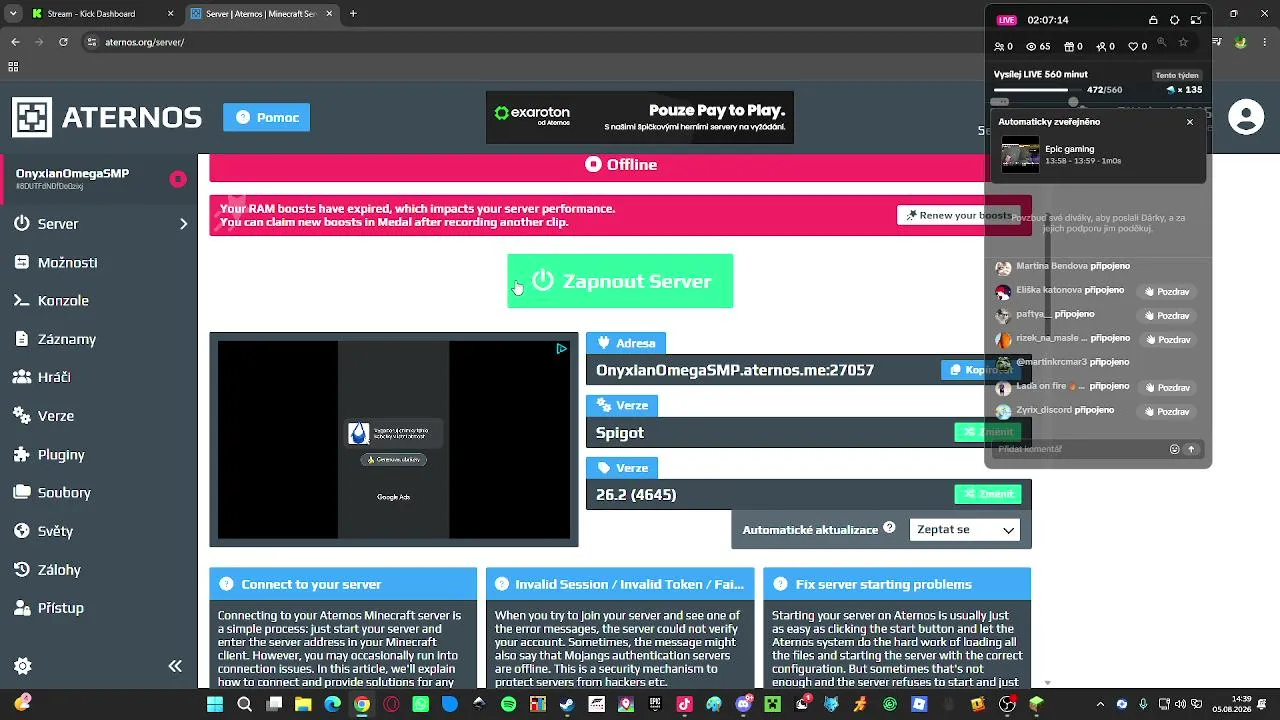Greet Lada on fire with Pozdrav
Viewport: 1280px width, 720px height.
(x=1167, y=388)
